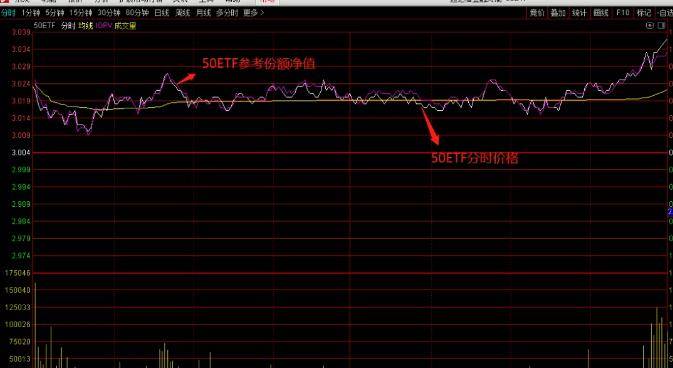Activate the 画线 drawing tool button

(x=601, y=13)
